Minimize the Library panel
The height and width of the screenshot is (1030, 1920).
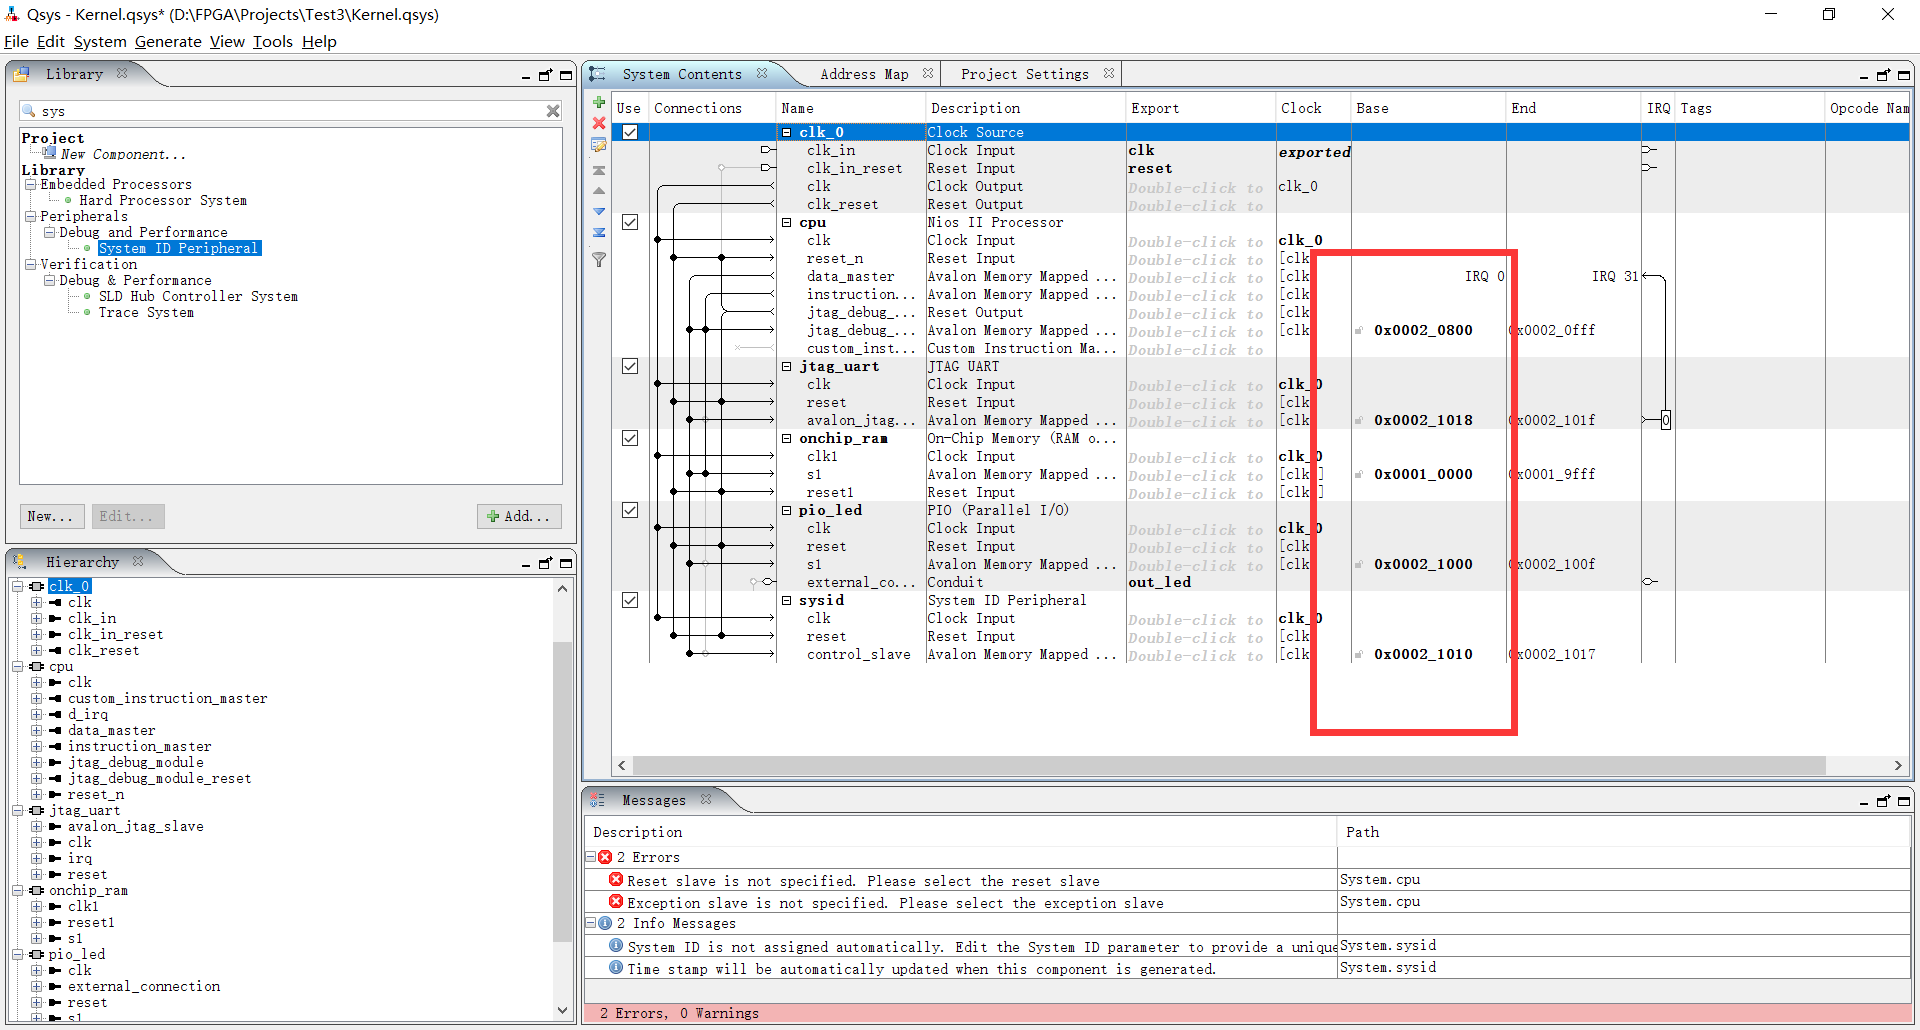(526, 76)
